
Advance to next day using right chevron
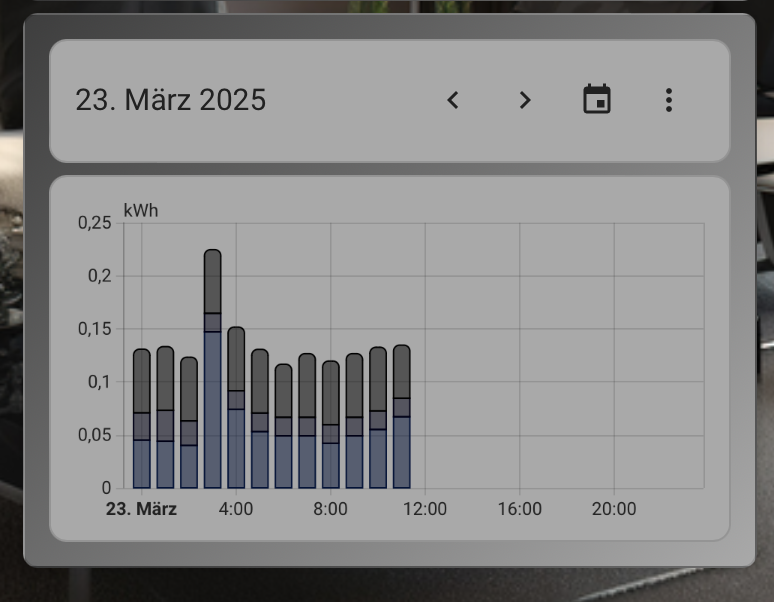pos(525,100)
